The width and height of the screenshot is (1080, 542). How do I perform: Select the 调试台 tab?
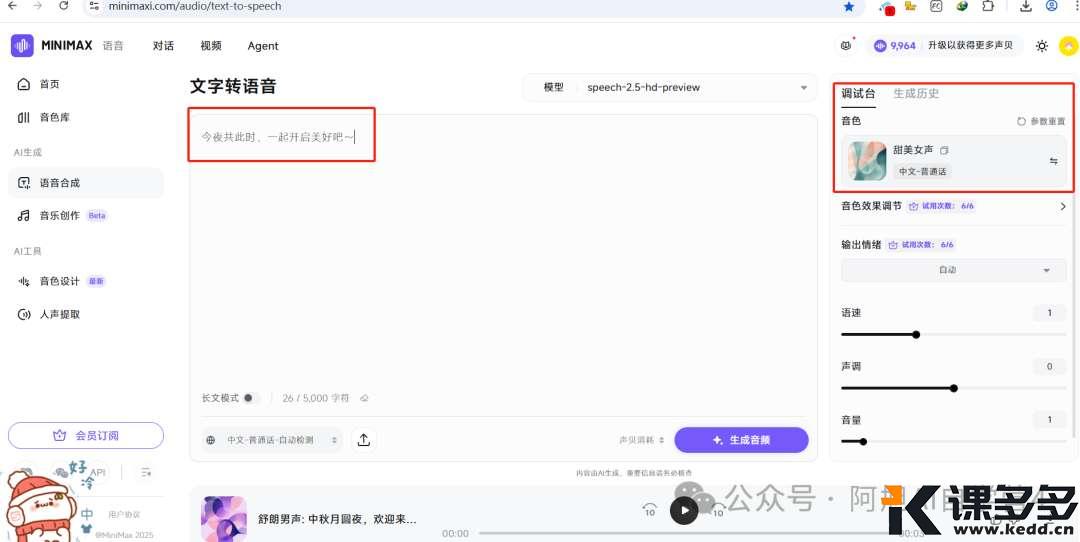pos(858,94)
